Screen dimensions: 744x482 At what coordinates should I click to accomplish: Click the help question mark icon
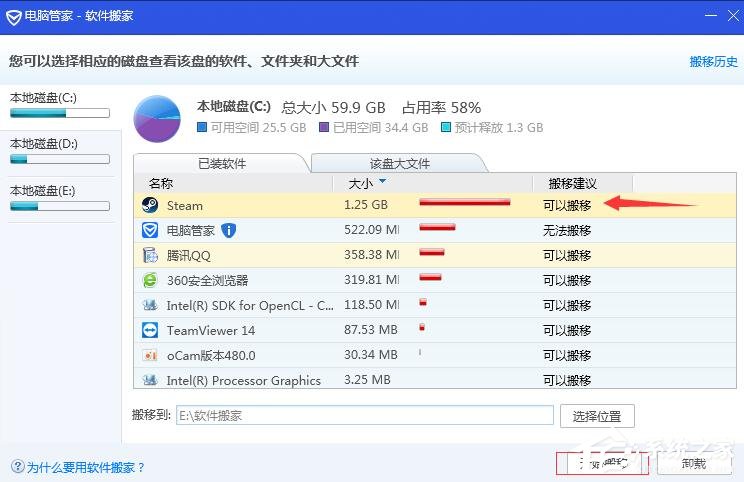click(x=17, y=466)
